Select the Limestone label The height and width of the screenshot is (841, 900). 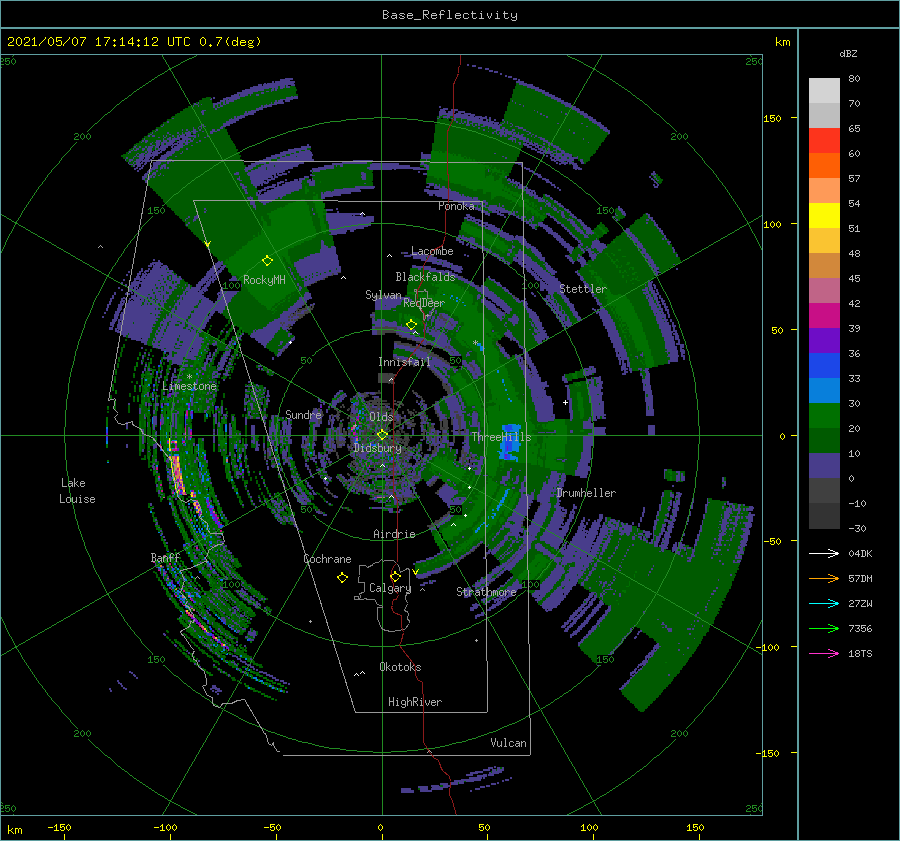point(189,386)
